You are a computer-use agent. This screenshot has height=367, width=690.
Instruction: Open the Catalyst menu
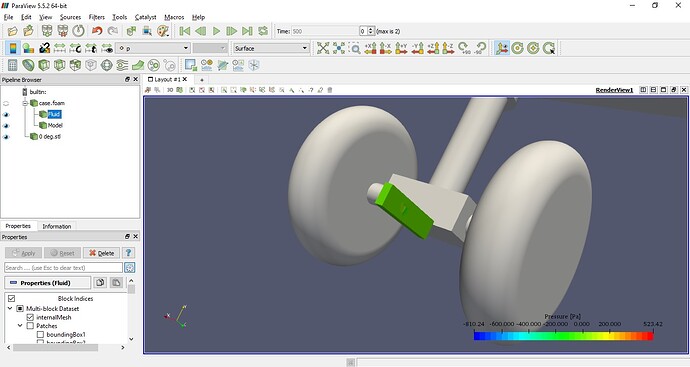(x=145, y=17)
